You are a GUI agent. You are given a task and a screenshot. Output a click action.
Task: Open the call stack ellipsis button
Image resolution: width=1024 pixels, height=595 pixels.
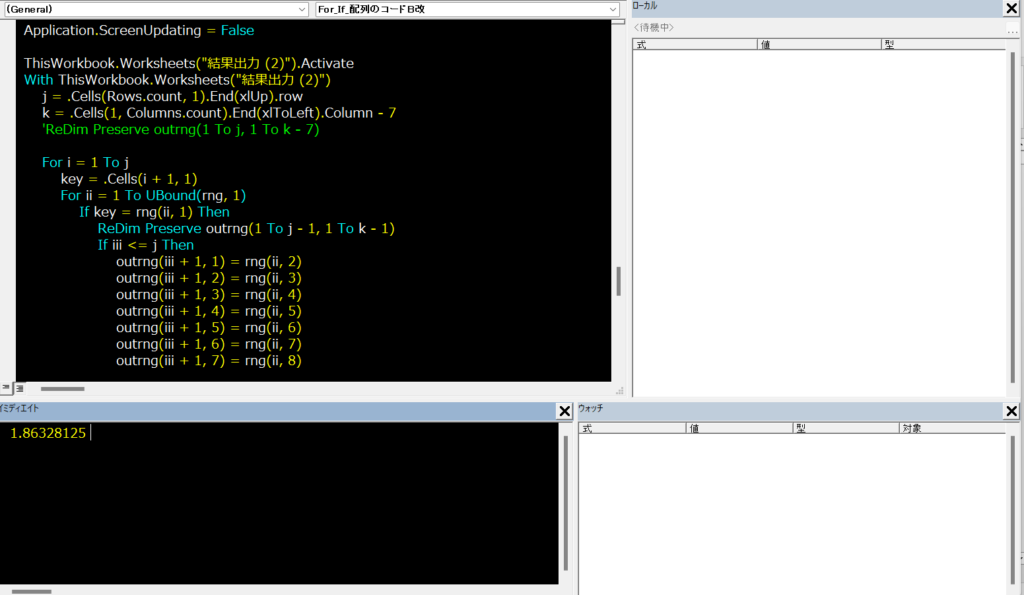(1011, 28)
